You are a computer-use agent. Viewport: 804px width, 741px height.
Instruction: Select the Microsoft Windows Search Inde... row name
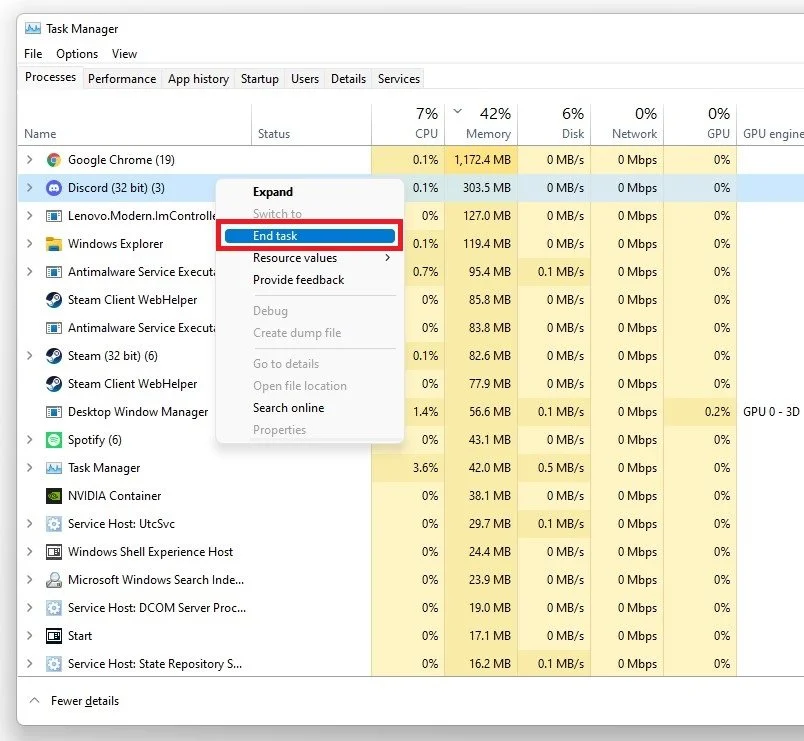click(x=156, y=580)
